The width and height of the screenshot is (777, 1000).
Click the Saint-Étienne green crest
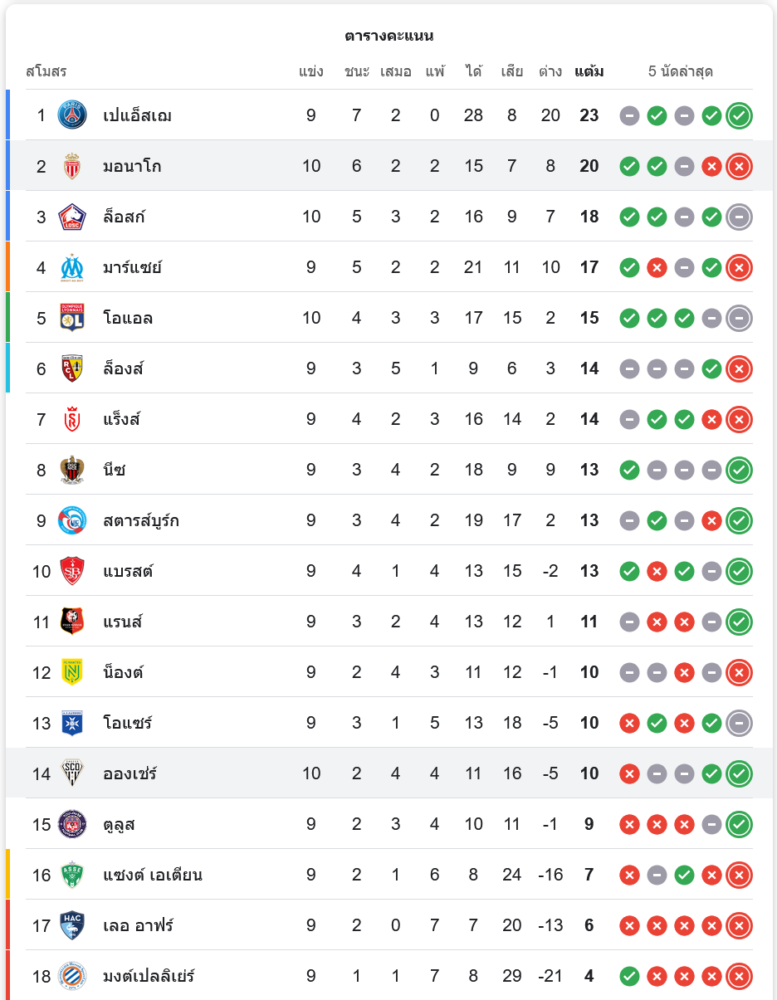72,875
